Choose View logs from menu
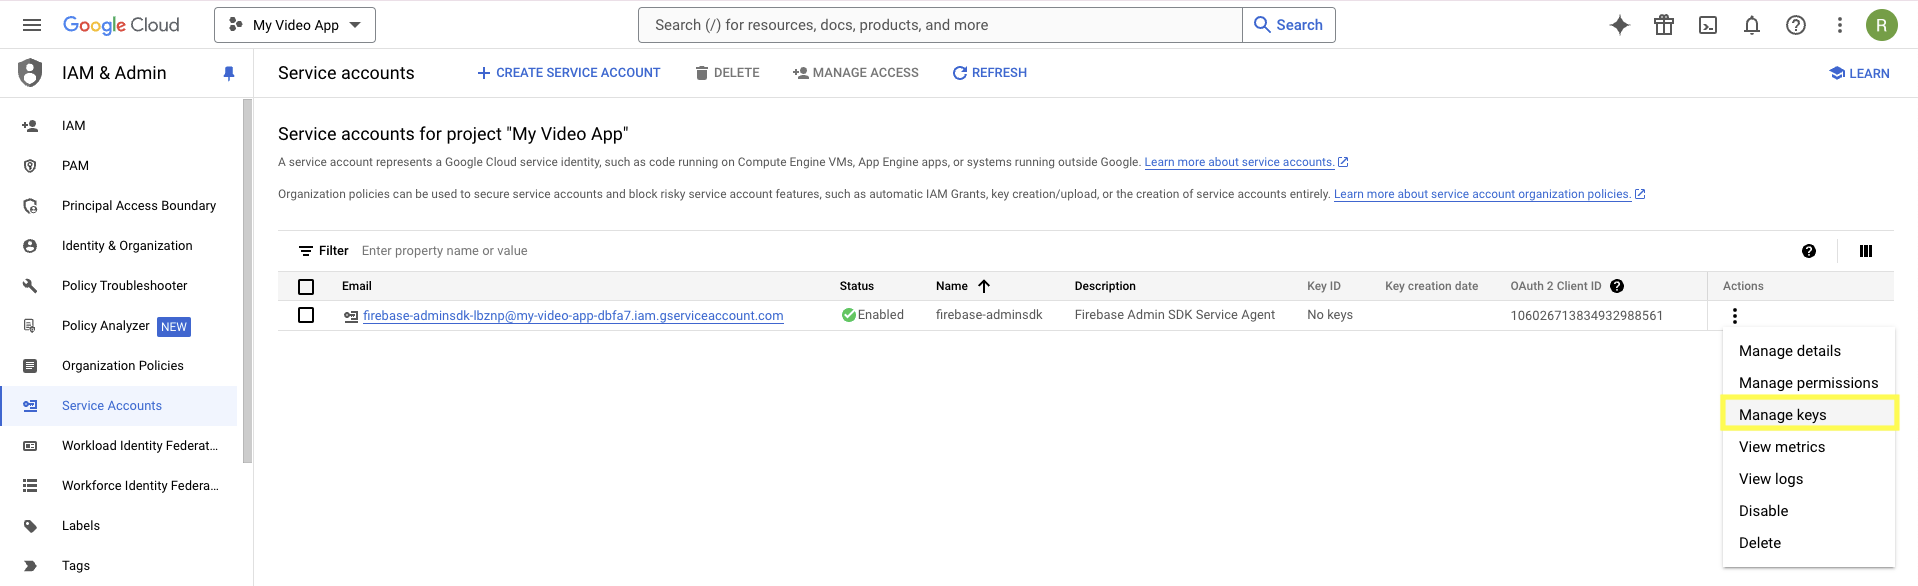 [x=1809, y=479]
